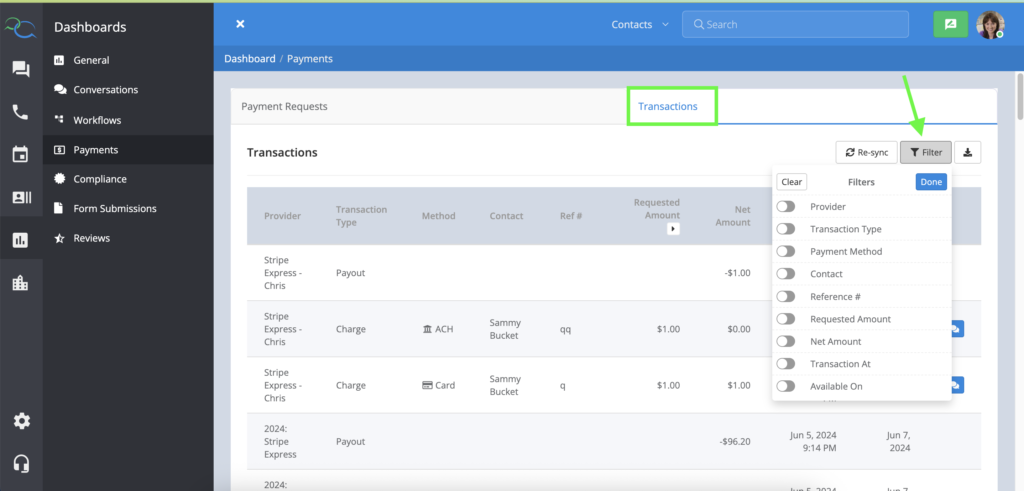
Task: Click Sammy Bucket in the ACH row
Action: click(x=505, y=329)
